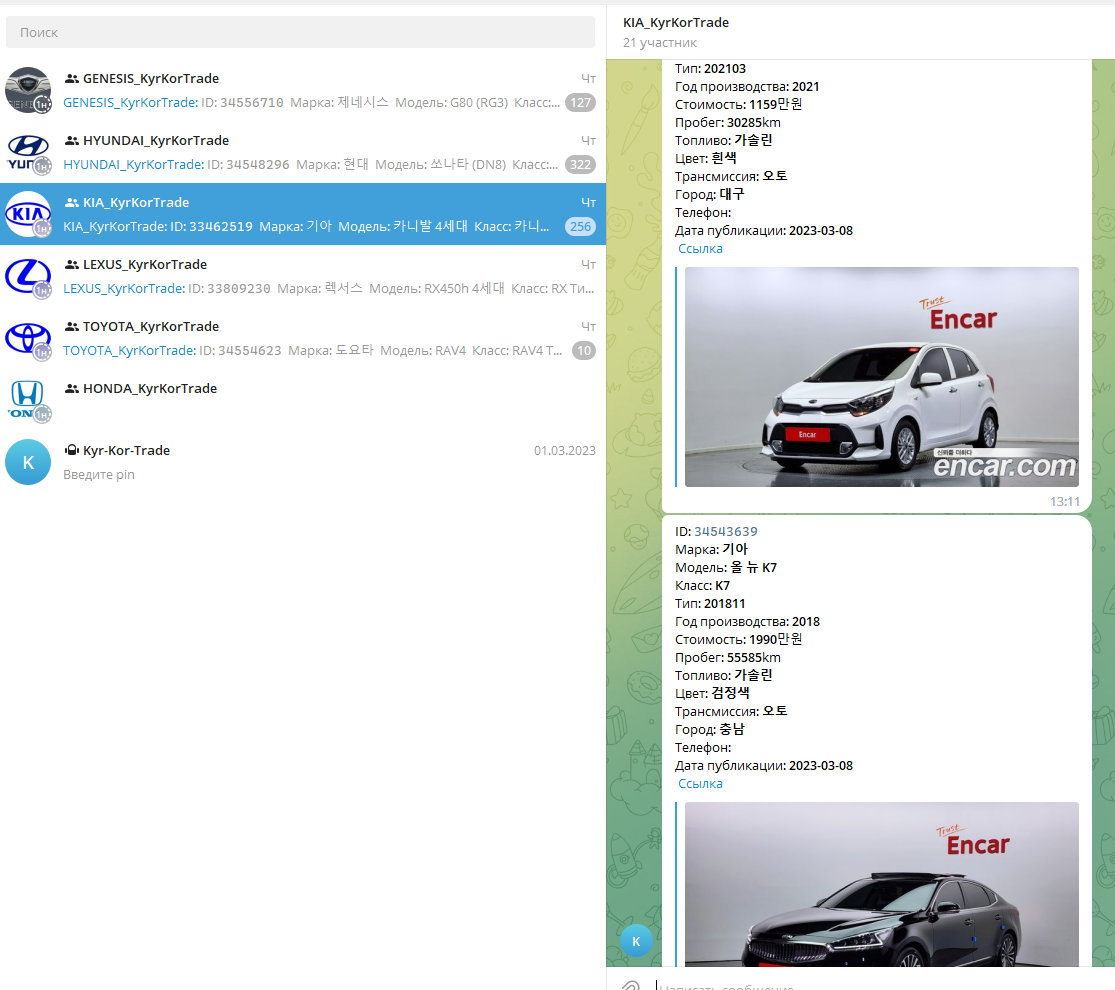Viewport: 1115px width, 990px height.
Task: Open the Ссылка link in the K7 listing
Action: (700, 783)
